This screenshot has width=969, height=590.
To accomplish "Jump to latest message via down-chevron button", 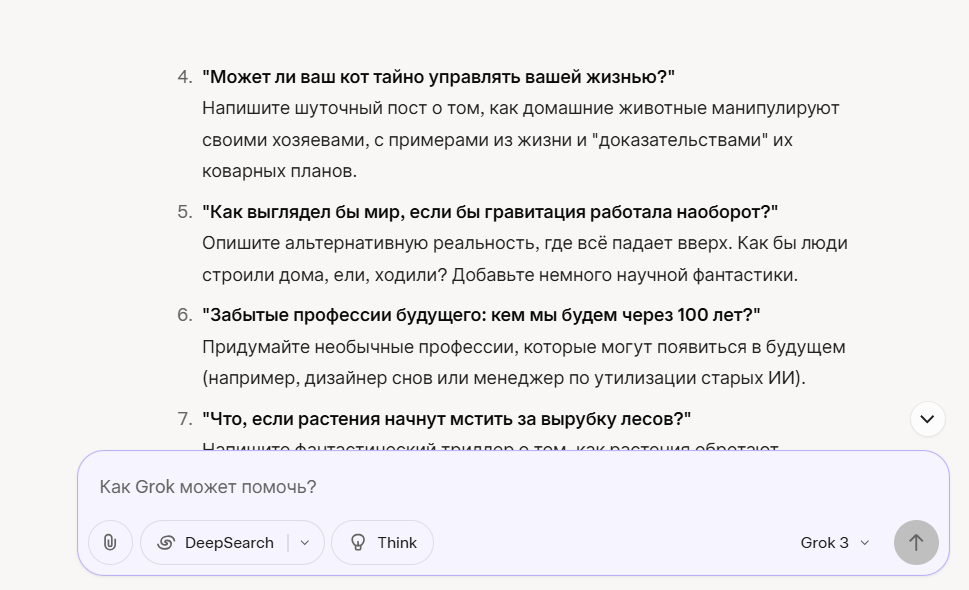I will [927, 419].
